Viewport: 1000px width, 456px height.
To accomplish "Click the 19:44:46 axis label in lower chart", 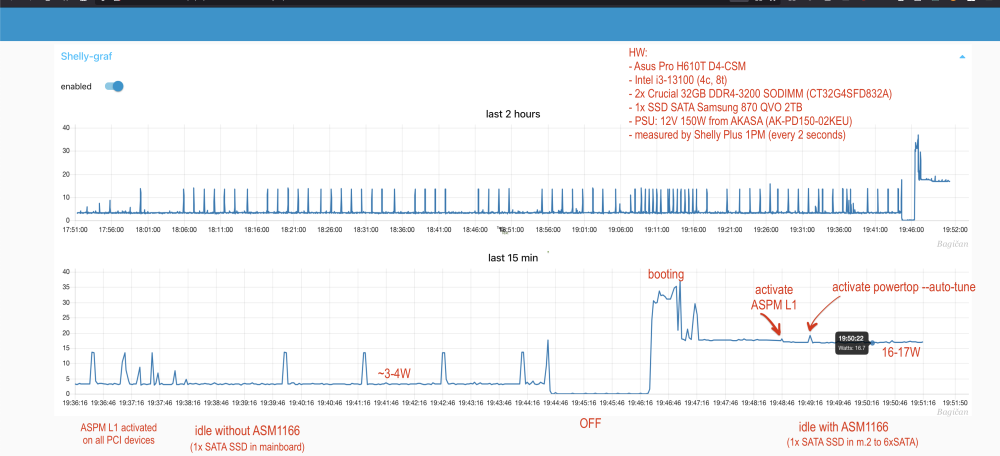I will 555,403.
